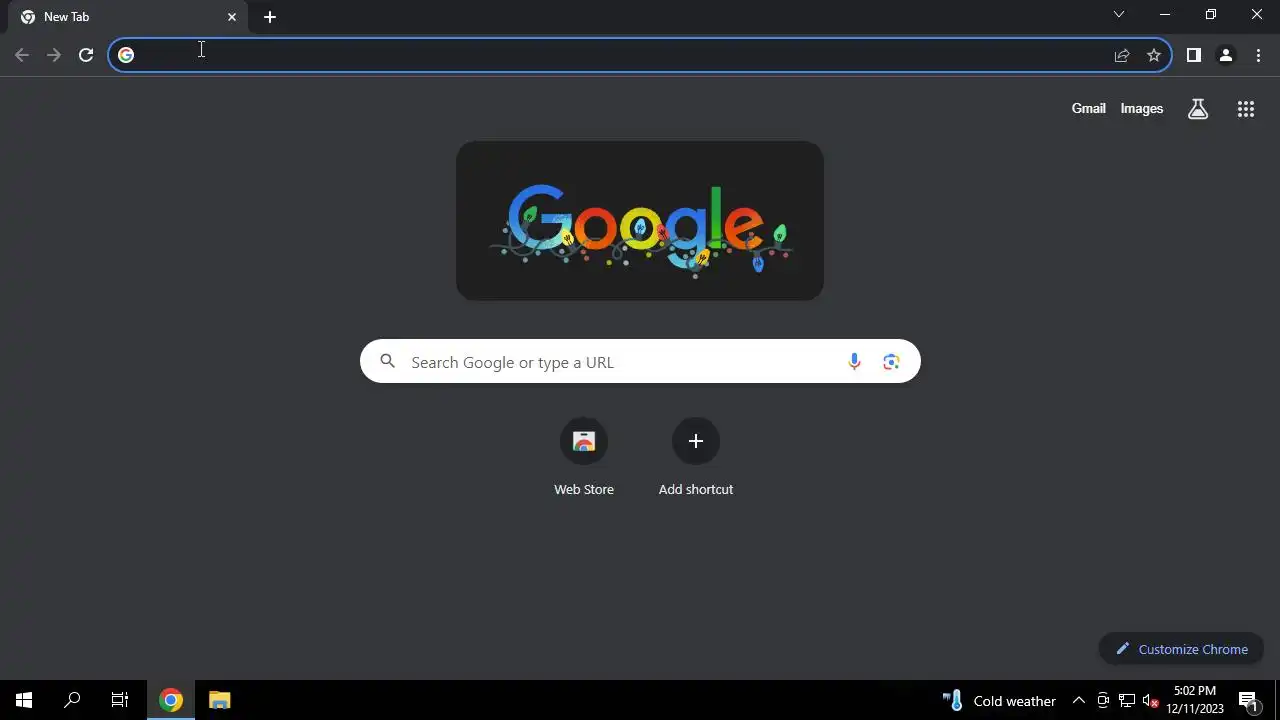Viewport: 1280px width, 720px height.
Task: Open Google Images link
Action: [x=1141, y=108]
